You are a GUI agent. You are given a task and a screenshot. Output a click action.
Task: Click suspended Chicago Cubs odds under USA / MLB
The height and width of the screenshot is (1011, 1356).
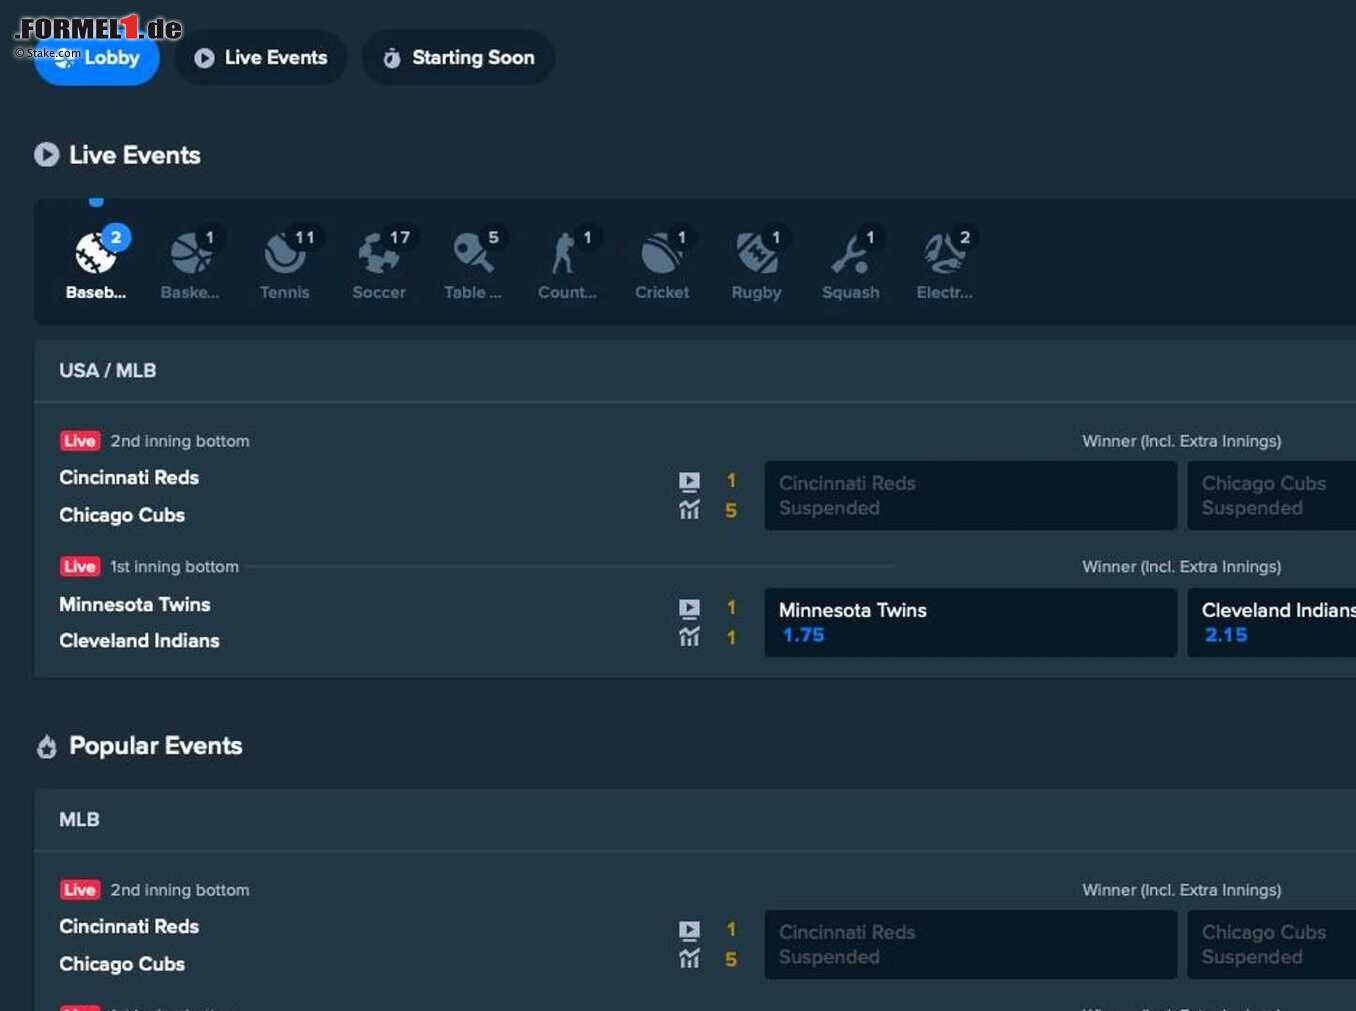coord(1271,495)
